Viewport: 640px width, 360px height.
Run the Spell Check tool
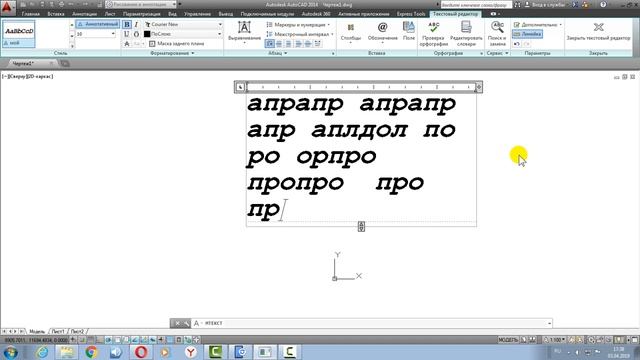[x=433, y=33]
